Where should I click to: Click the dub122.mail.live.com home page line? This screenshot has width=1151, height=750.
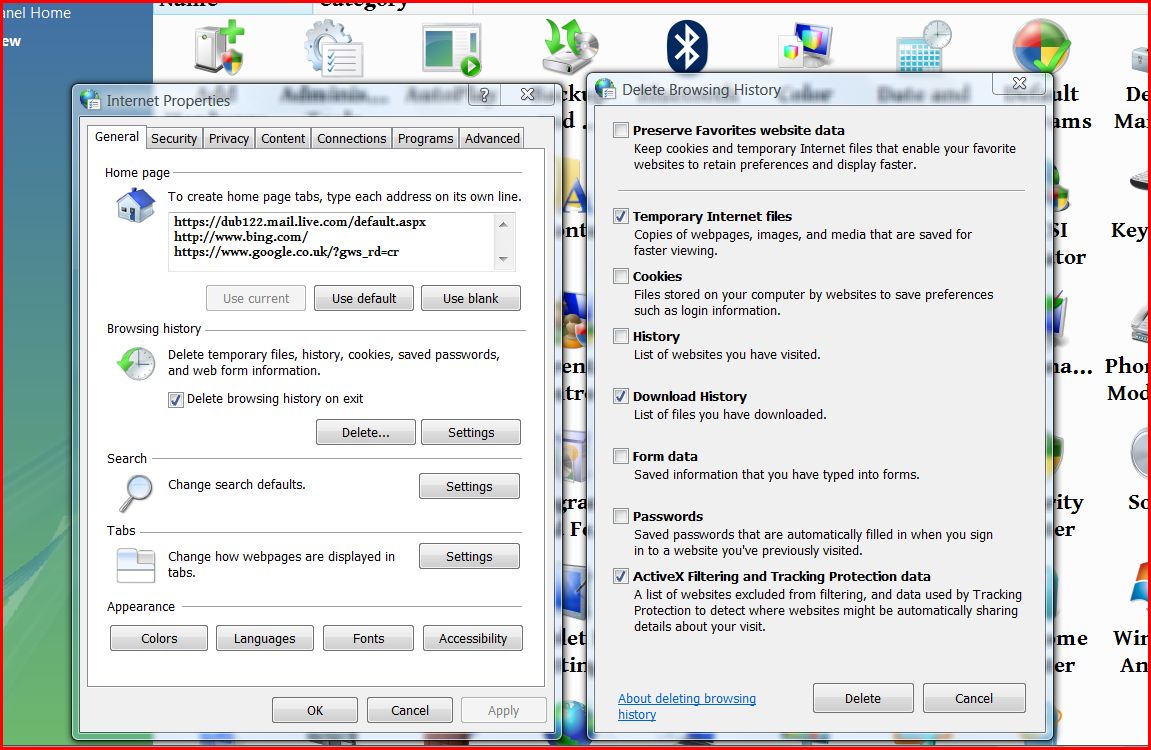(x=299, y=221)
